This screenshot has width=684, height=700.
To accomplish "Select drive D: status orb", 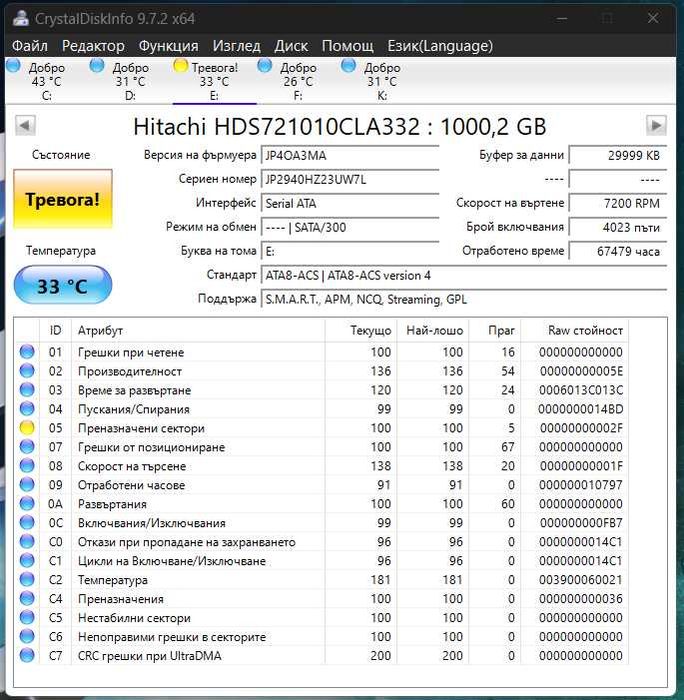I will click(x=96, y=66).
